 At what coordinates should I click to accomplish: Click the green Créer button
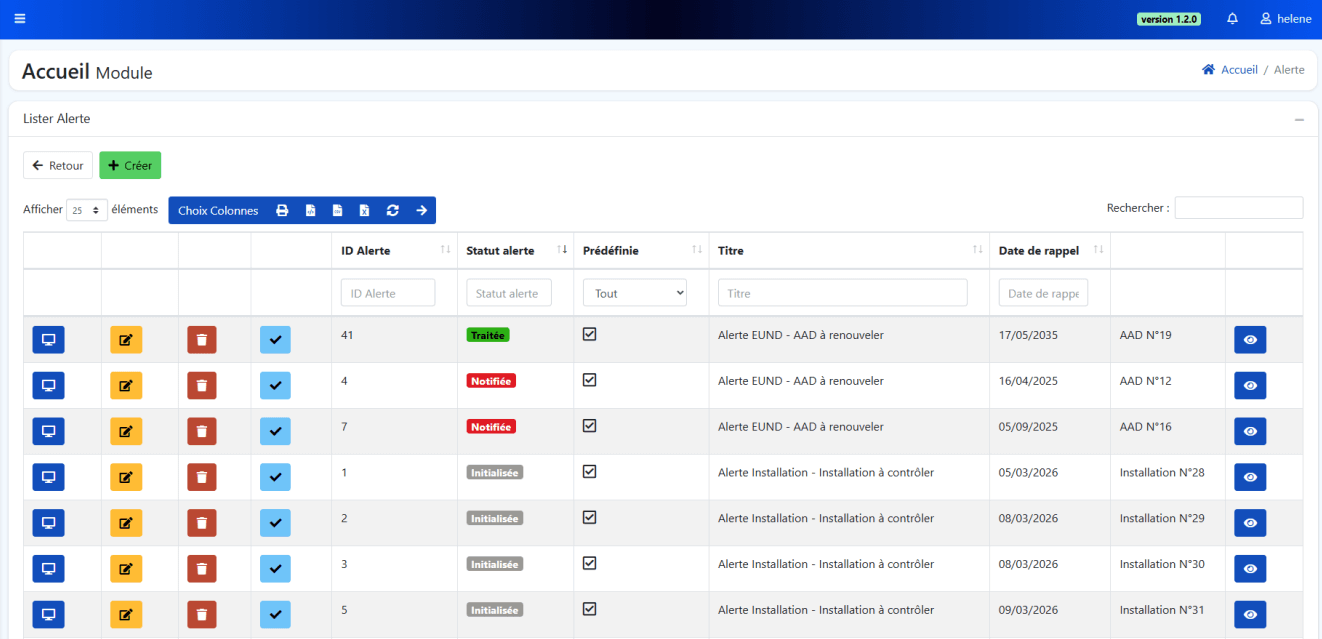click(130, 166)
